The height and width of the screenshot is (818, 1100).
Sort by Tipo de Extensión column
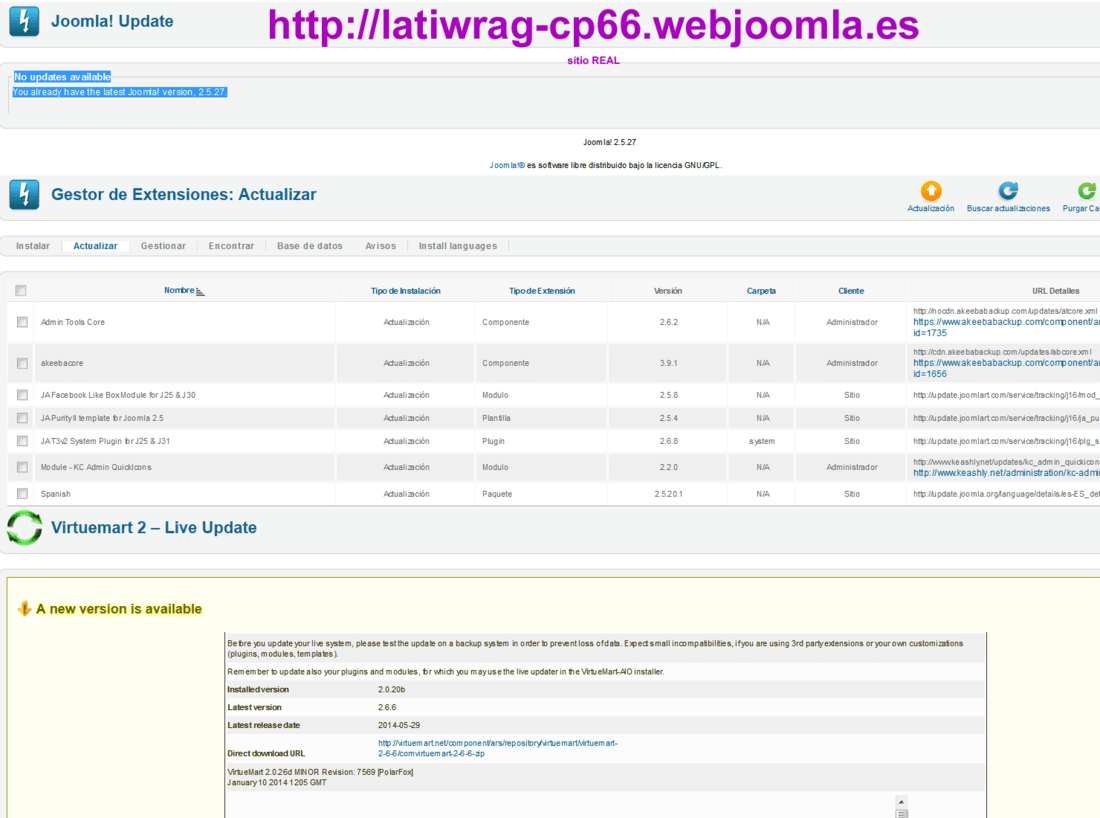[542, 291]
